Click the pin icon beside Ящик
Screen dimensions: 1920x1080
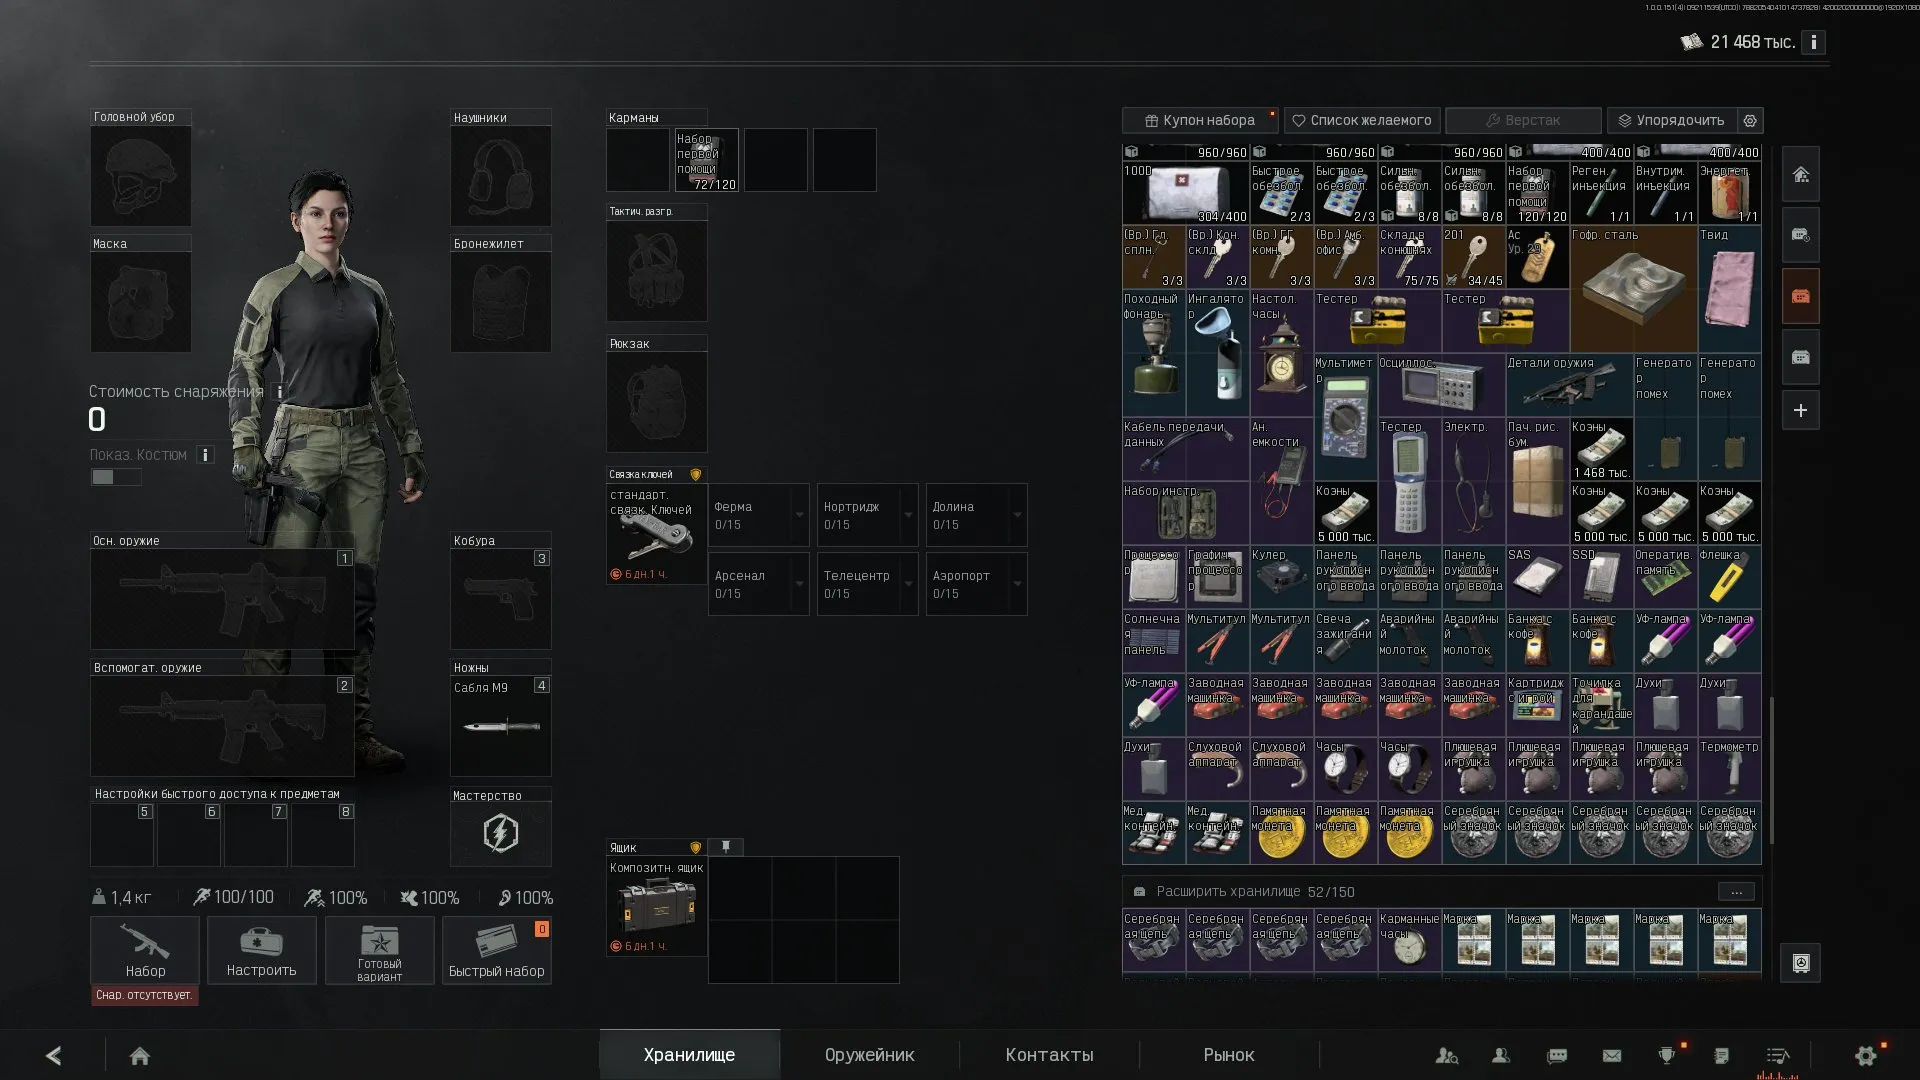tap(726, 847)
